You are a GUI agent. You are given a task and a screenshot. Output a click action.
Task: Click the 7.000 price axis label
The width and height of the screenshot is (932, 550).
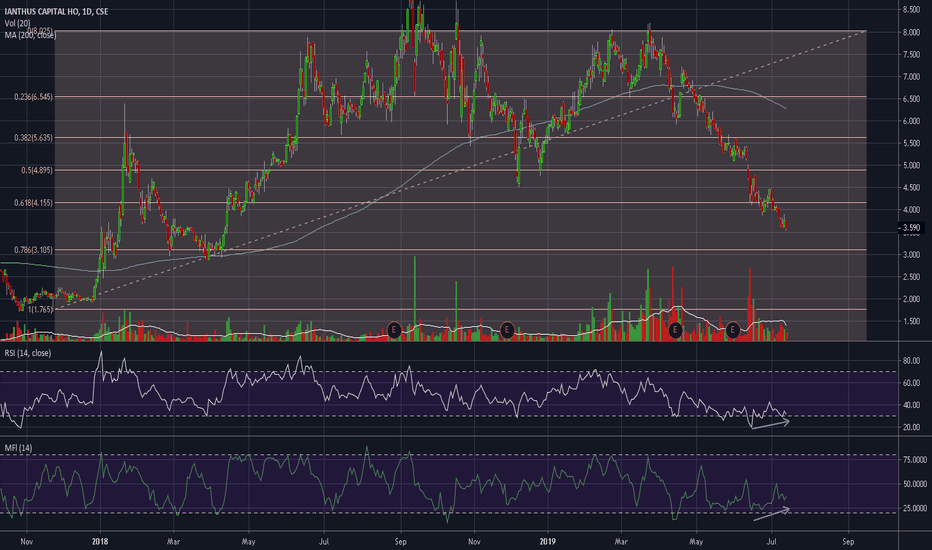pyautogui.click(x=911, y=77)
